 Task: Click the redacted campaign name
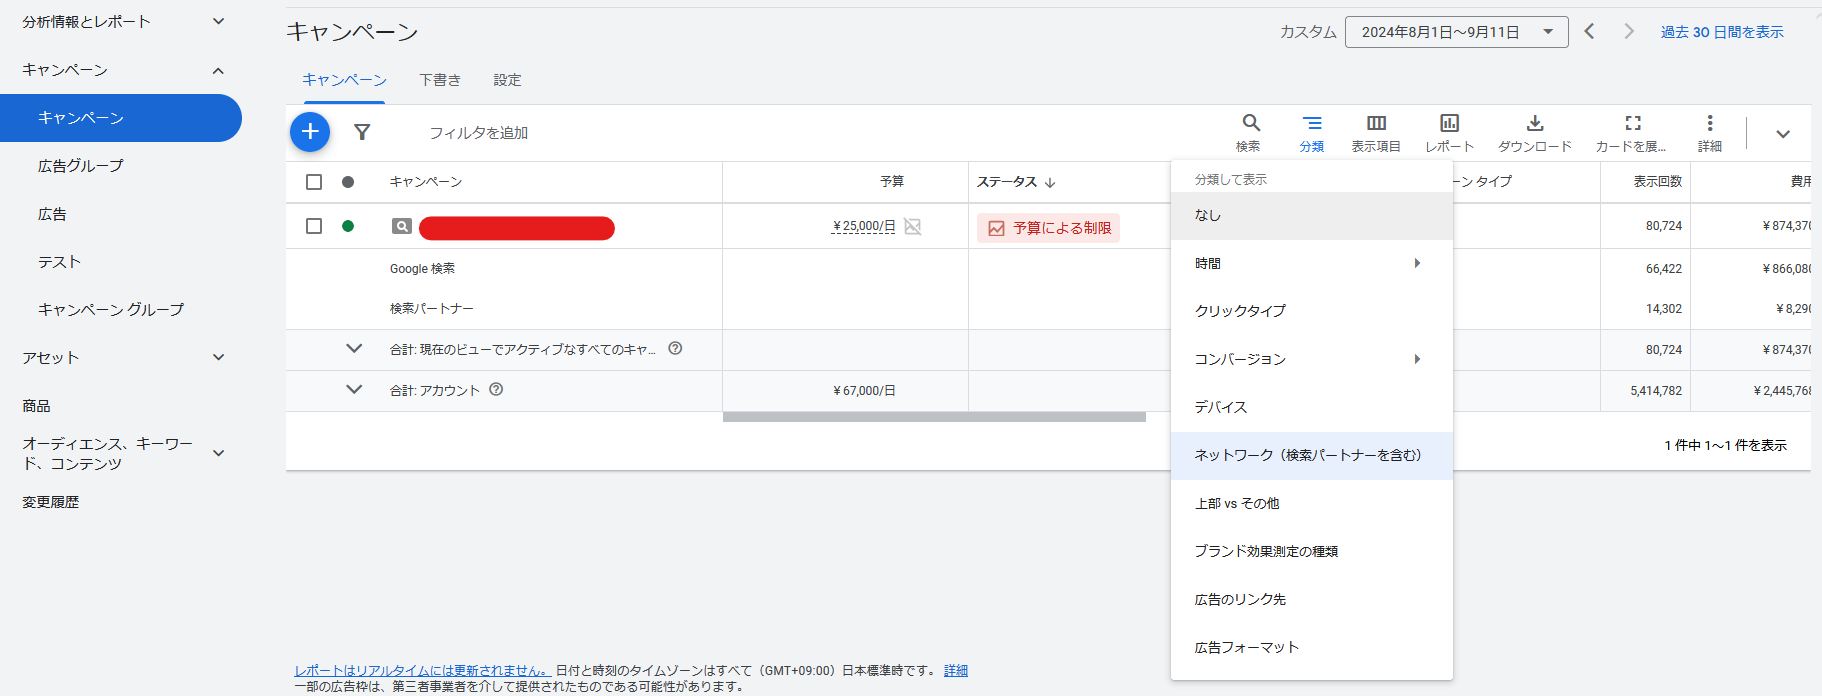click(x=517, y=228)
